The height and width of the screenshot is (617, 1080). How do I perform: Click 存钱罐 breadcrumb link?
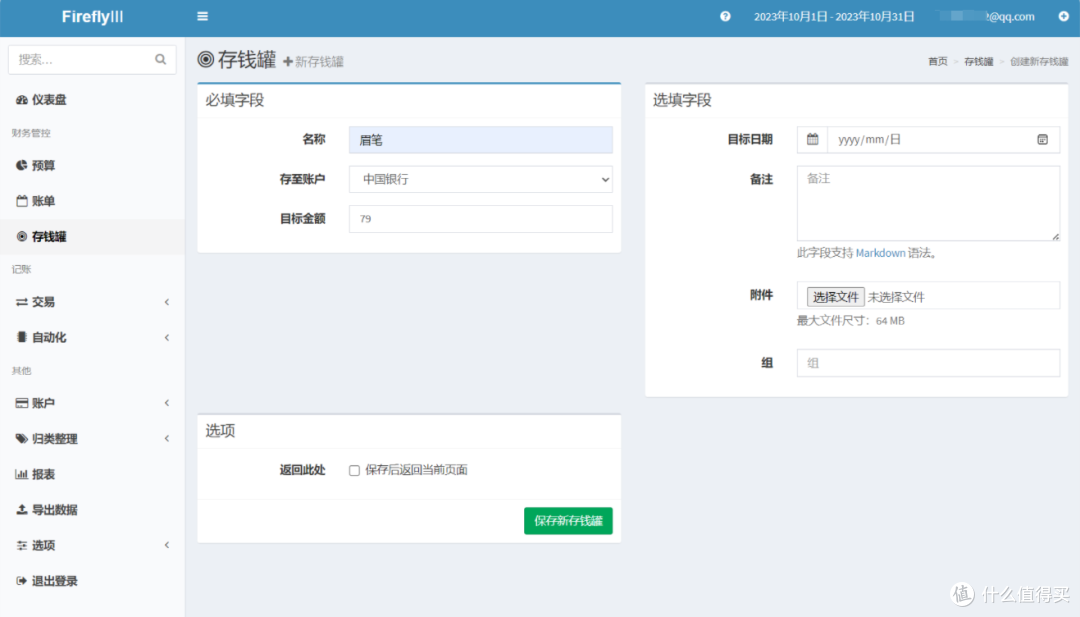(x=978, y=61)
